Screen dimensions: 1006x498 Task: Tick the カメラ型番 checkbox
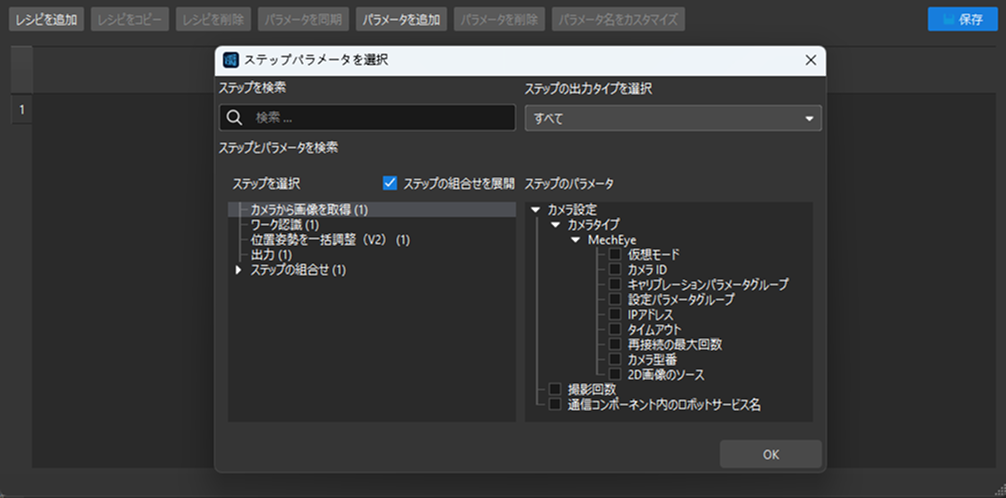pos(615,359)
